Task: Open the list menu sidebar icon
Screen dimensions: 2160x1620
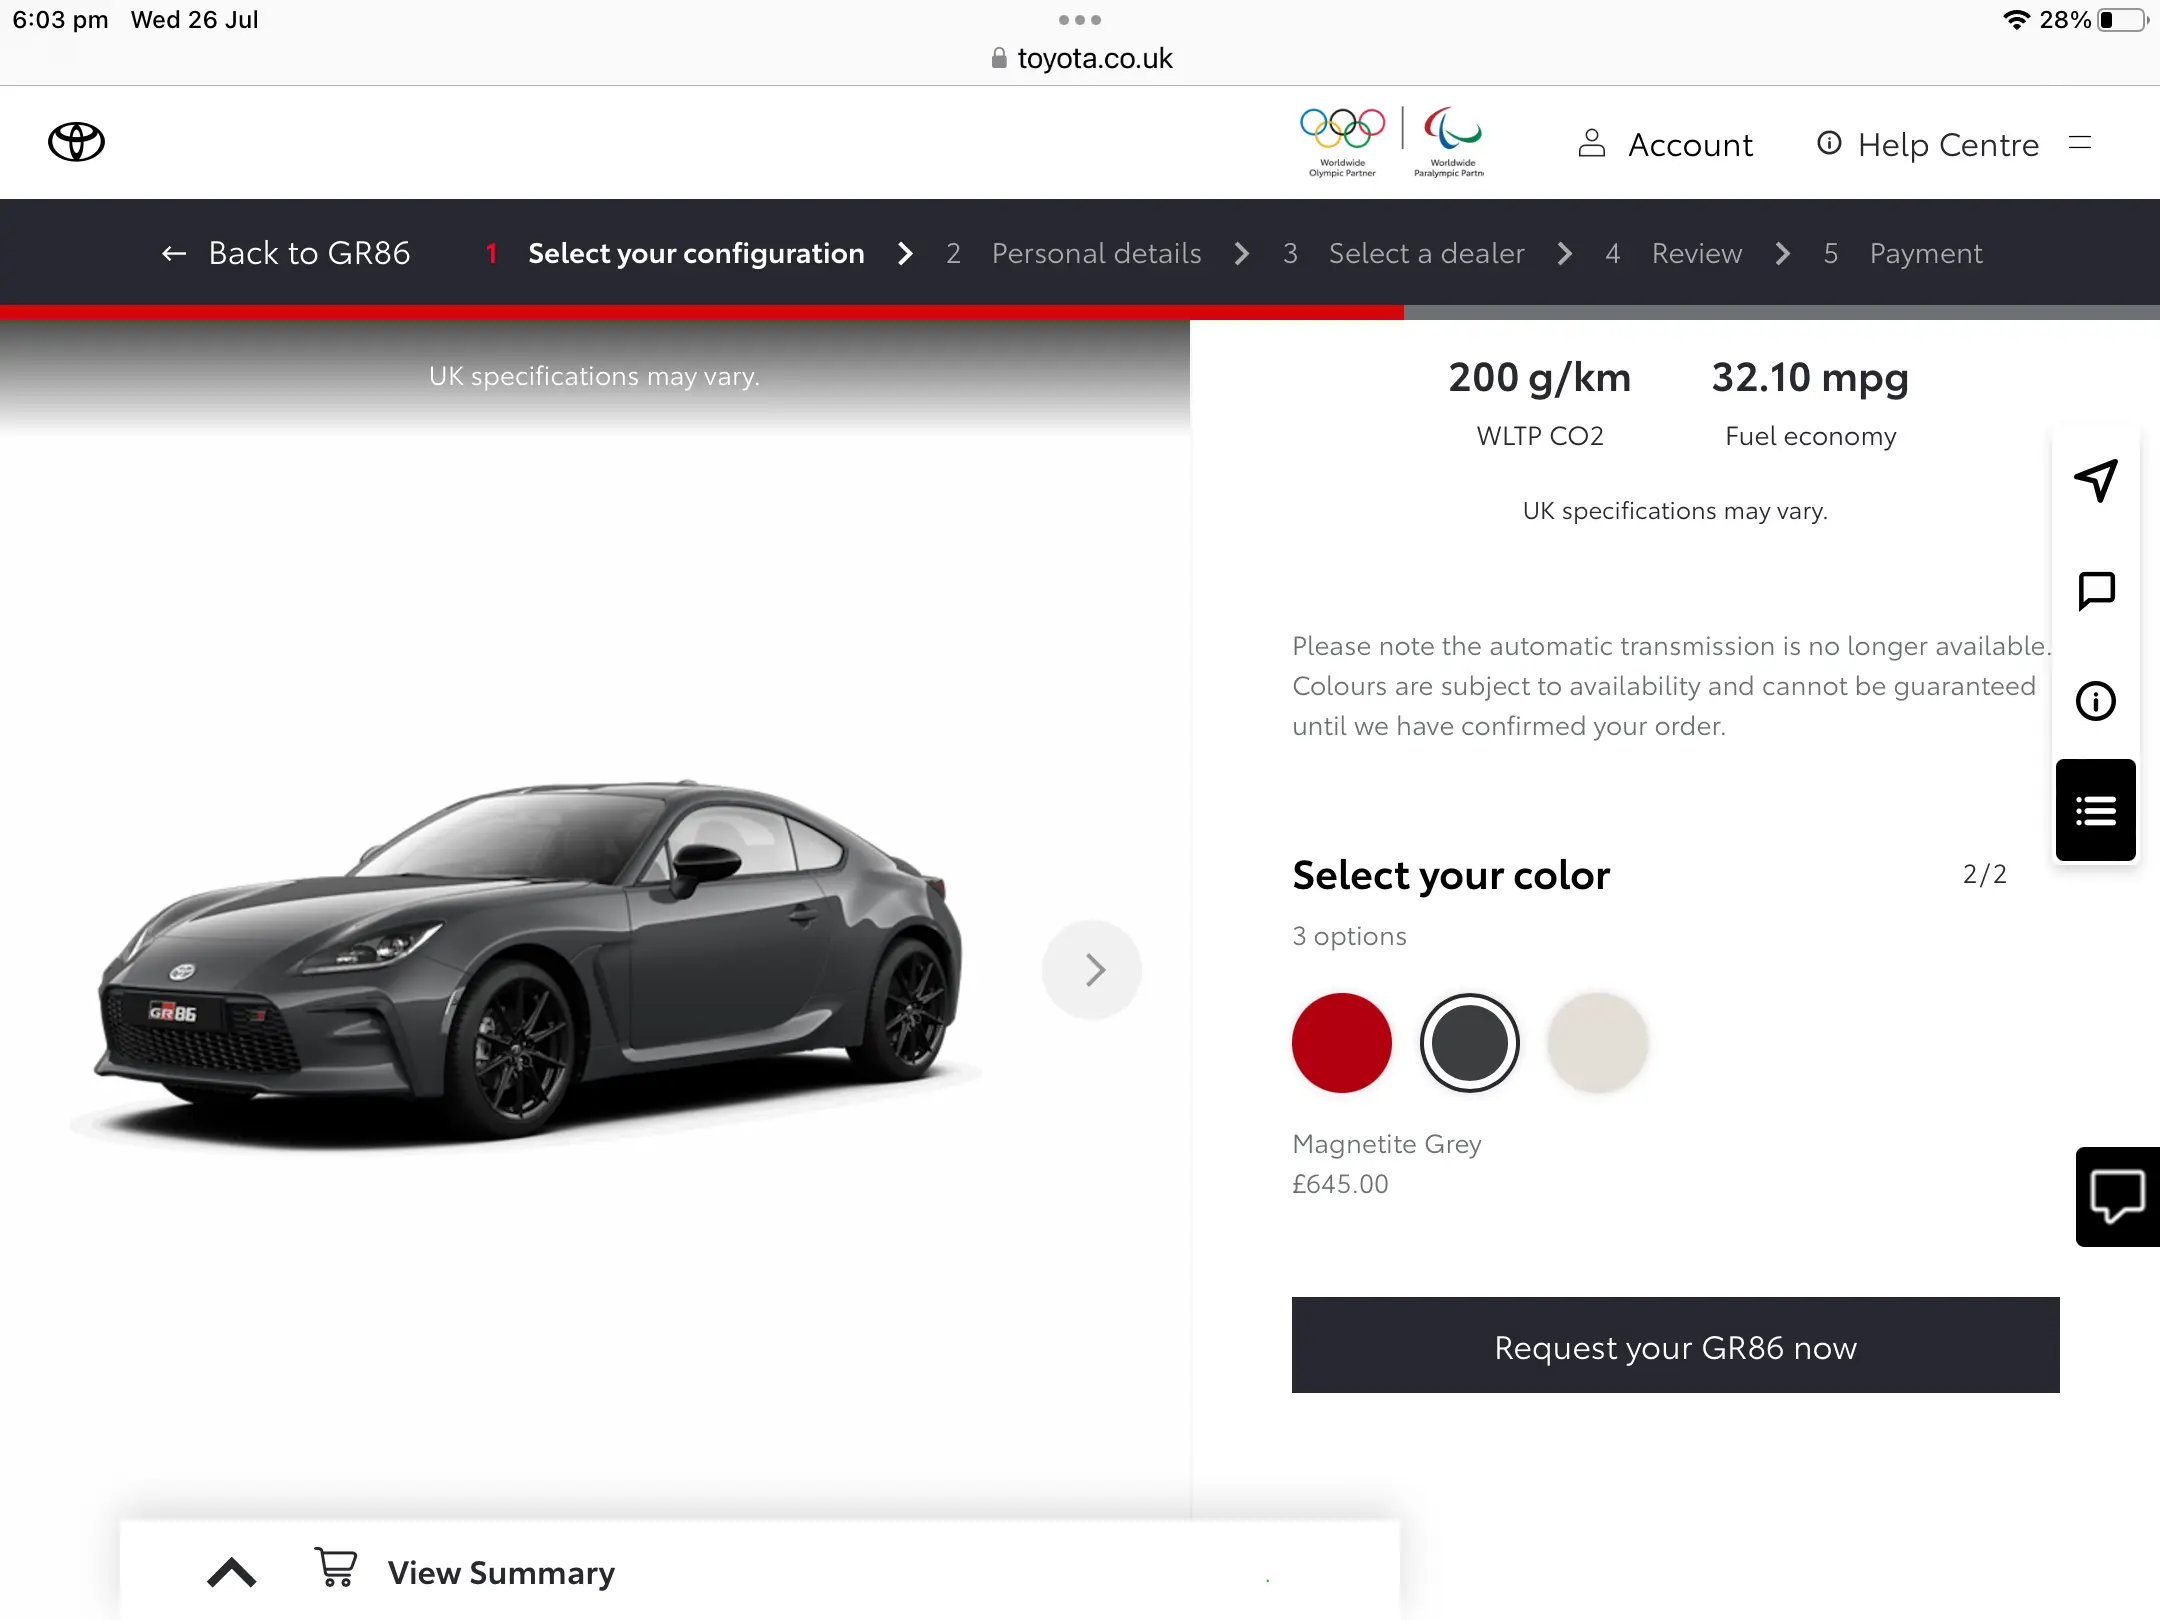Action: [2096, 810]
